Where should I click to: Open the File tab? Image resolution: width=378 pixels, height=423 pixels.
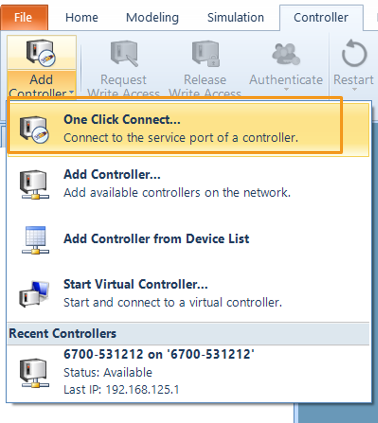click(24, 17)
